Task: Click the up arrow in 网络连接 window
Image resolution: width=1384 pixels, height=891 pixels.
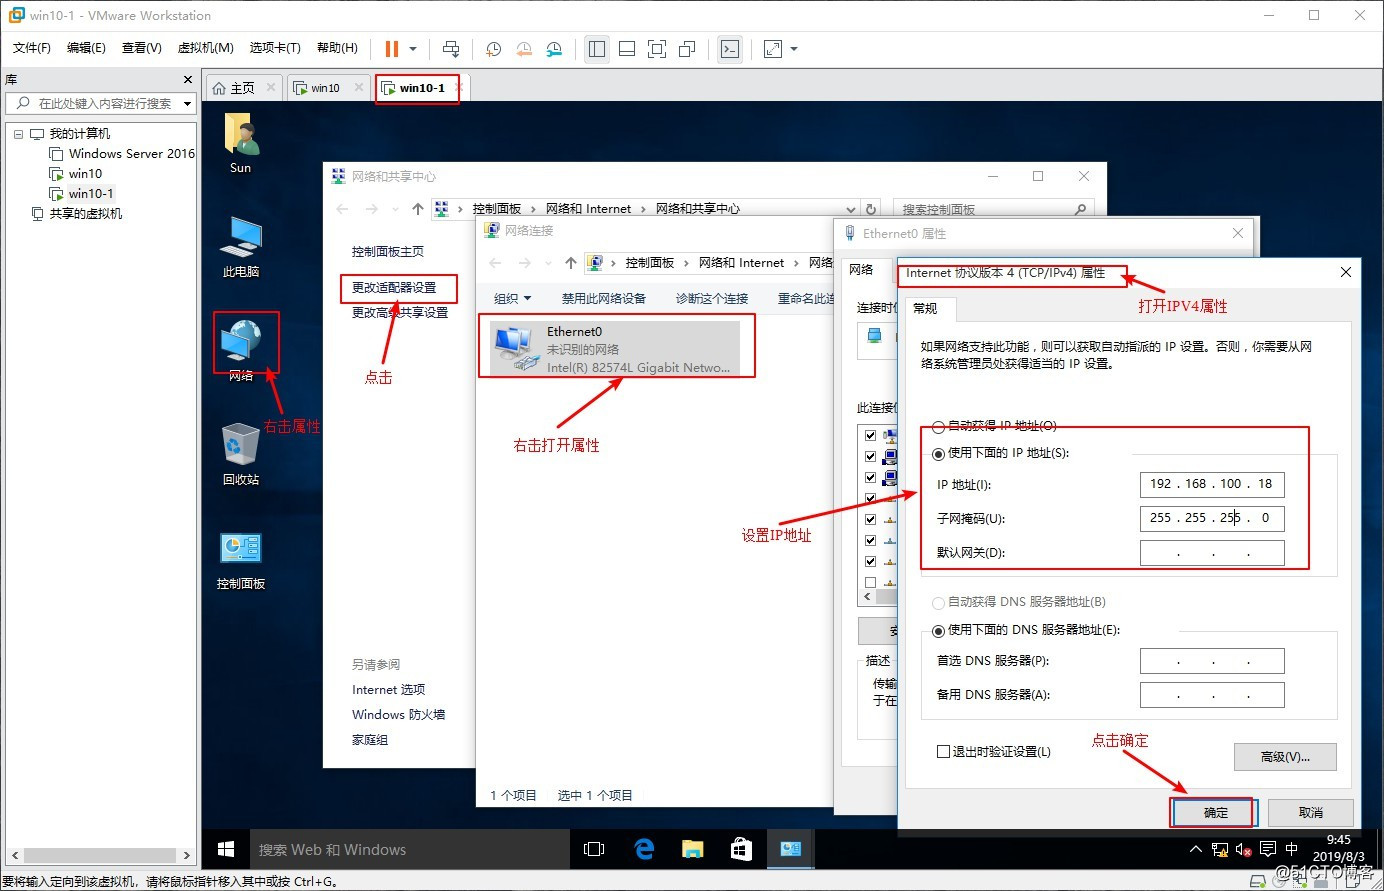Action: [570, 263]
